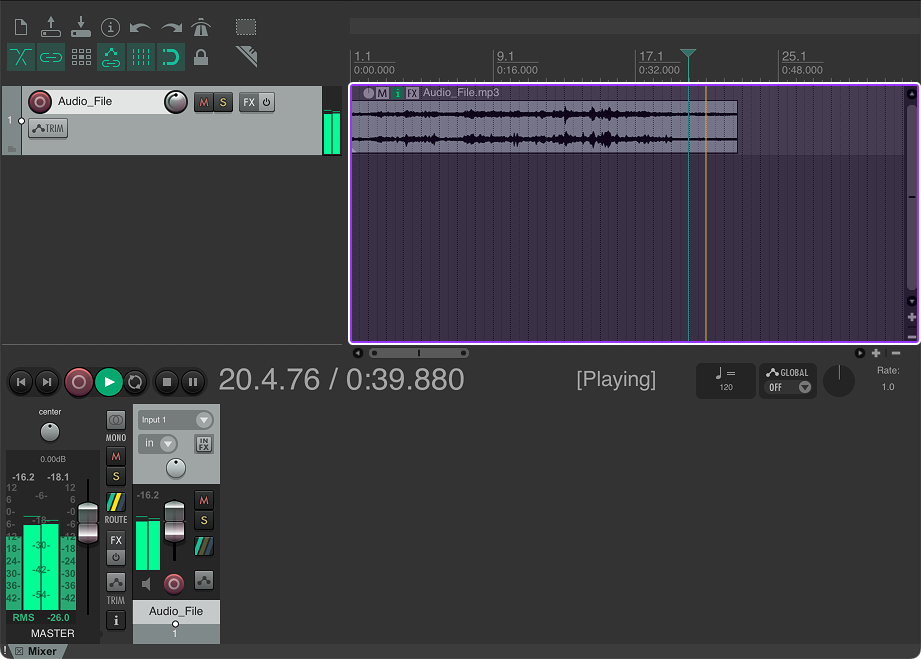Click the dotted rectangle toolbar icon
The height and width of the screenshot is (659, 921).
(246, 27)
